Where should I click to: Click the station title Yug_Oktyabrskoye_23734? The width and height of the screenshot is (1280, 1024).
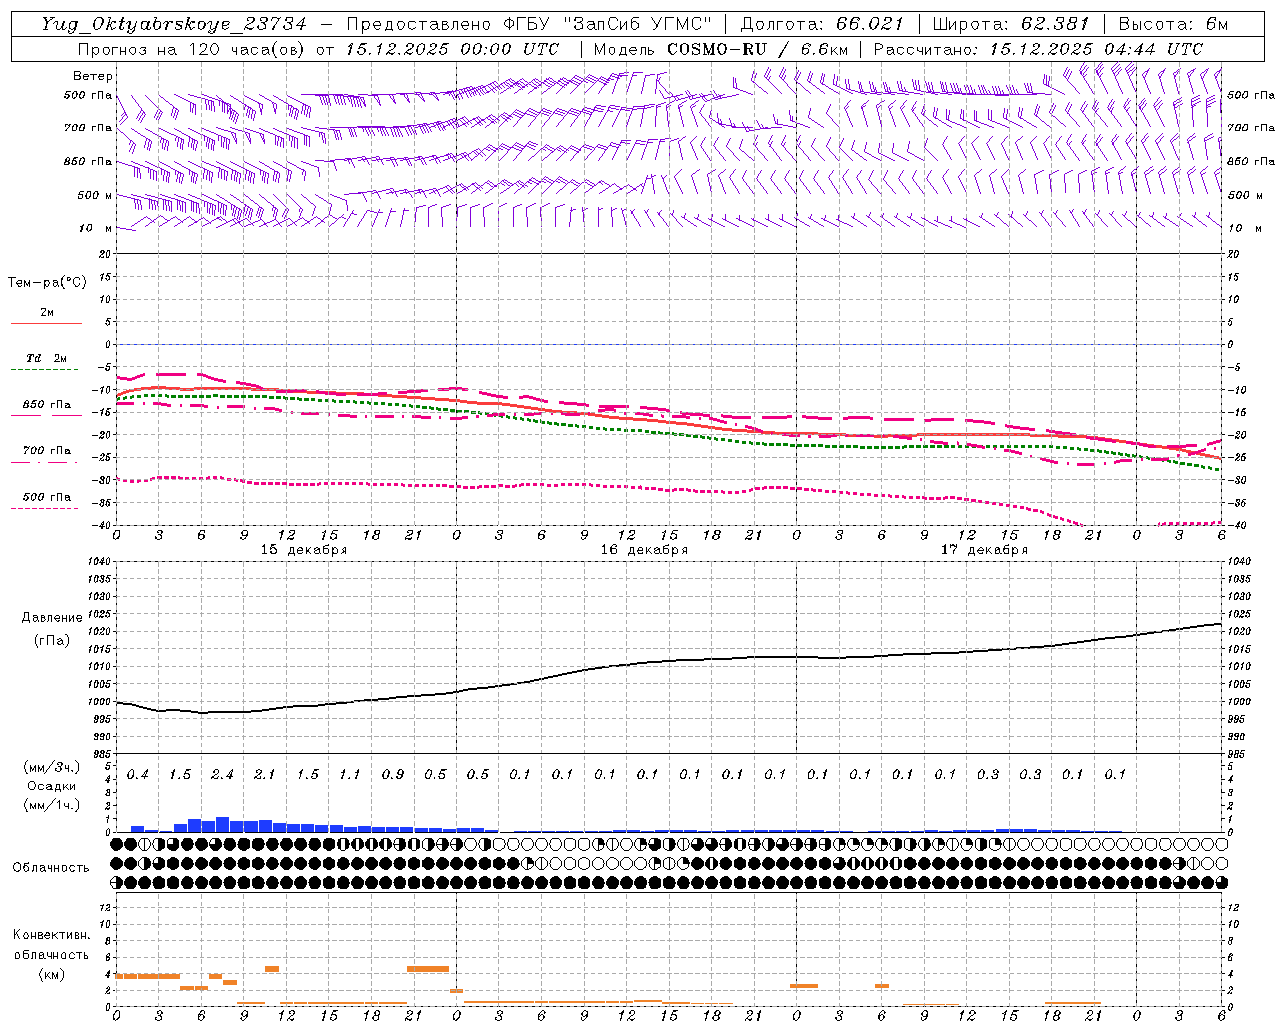174,24
